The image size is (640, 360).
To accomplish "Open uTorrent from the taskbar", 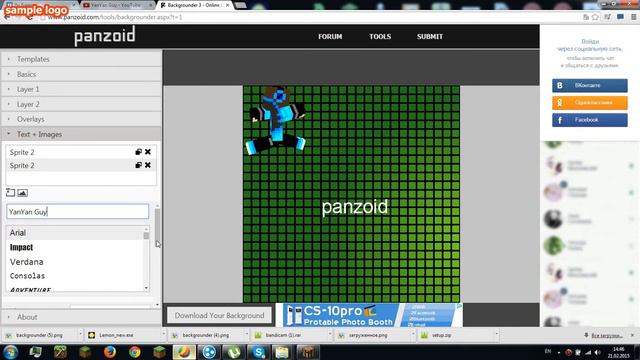I will click(233, 352).
